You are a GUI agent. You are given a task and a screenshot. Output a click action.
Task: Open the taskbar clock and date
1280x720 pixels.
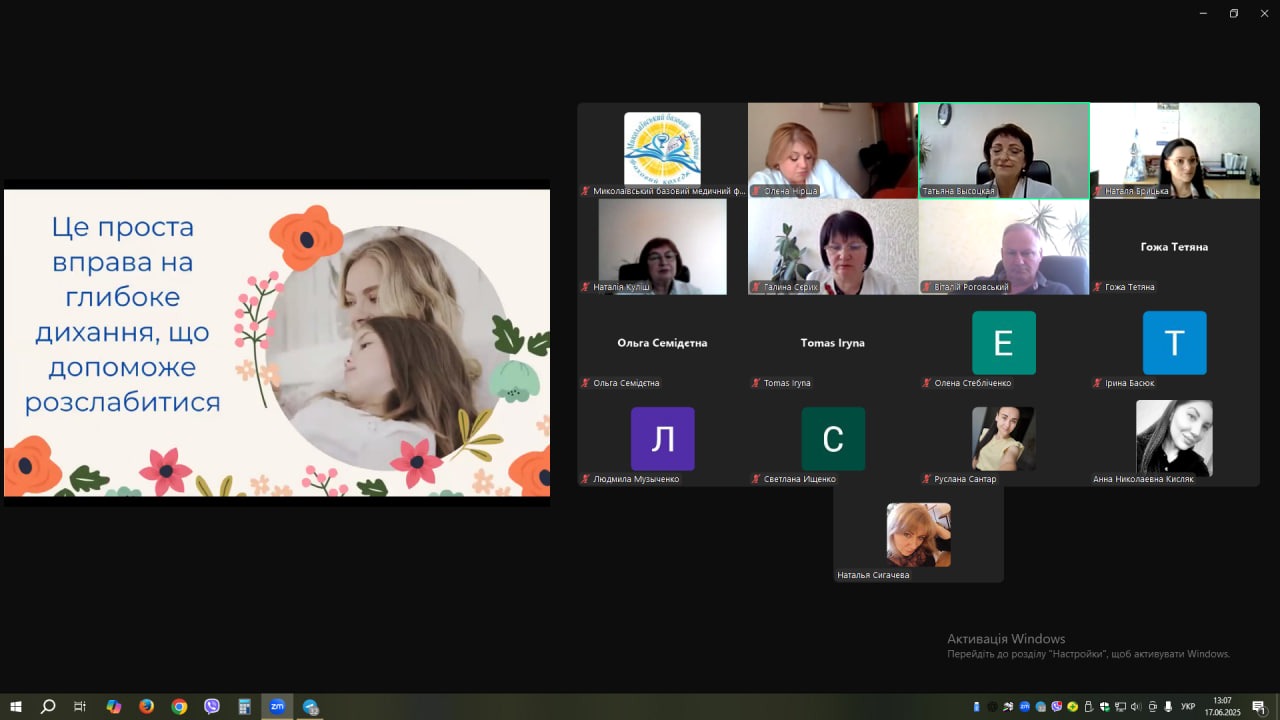(1222, 707)
